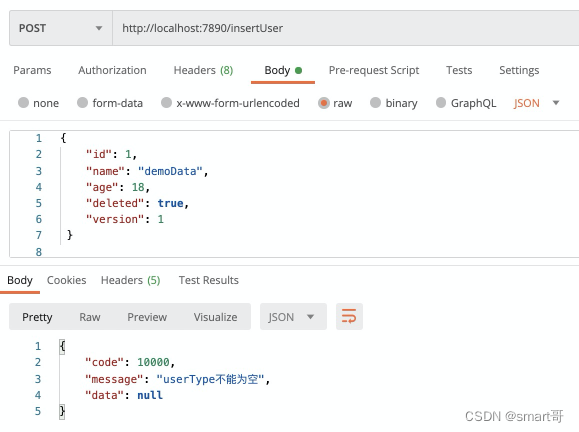Click the "deleted": true line in request body
Image resolution: width=579 pixels, height=432 pixels.
pos(137,203)
